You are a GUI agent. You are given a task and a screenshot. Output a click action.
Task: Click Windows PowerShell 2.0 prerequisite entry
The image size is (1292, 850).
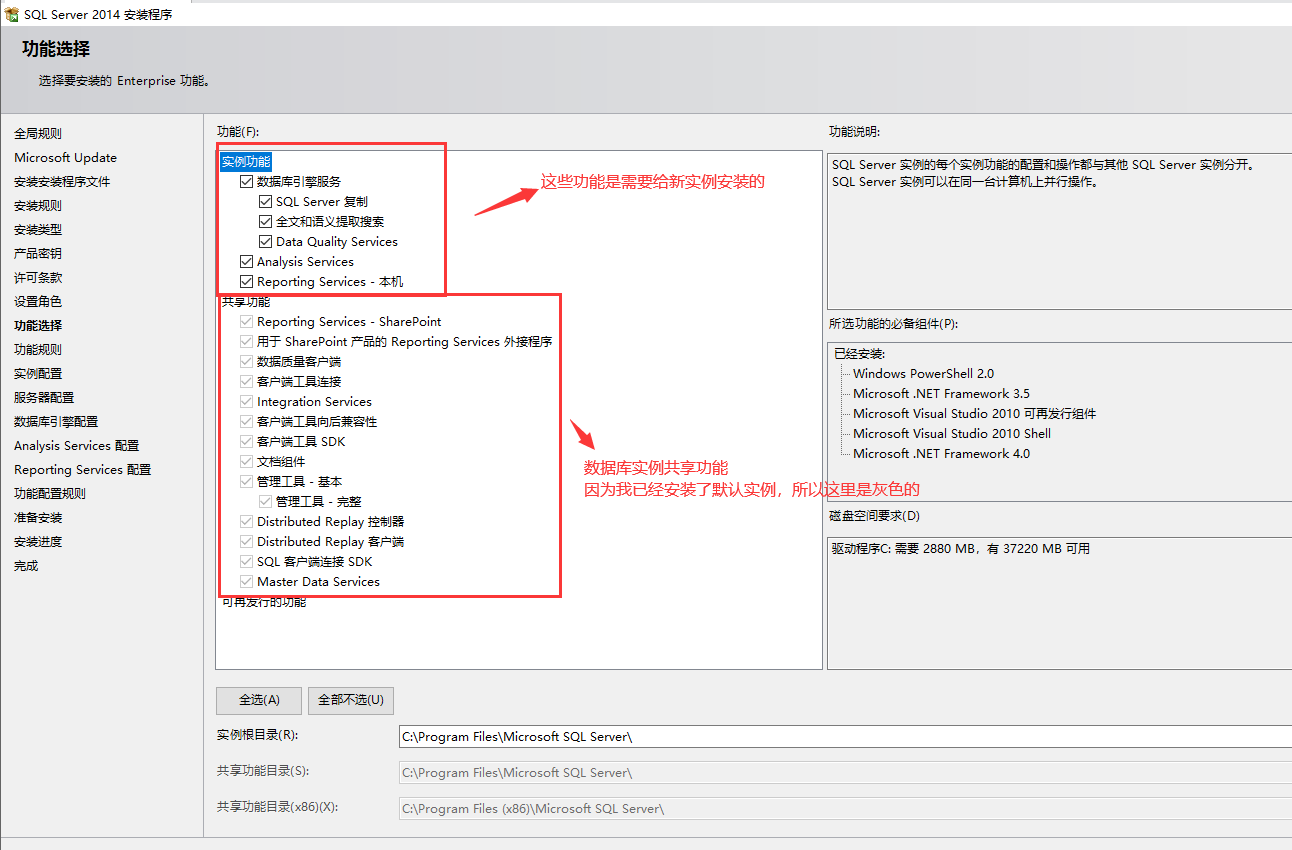pyautogui.click(x=923, y=374)
